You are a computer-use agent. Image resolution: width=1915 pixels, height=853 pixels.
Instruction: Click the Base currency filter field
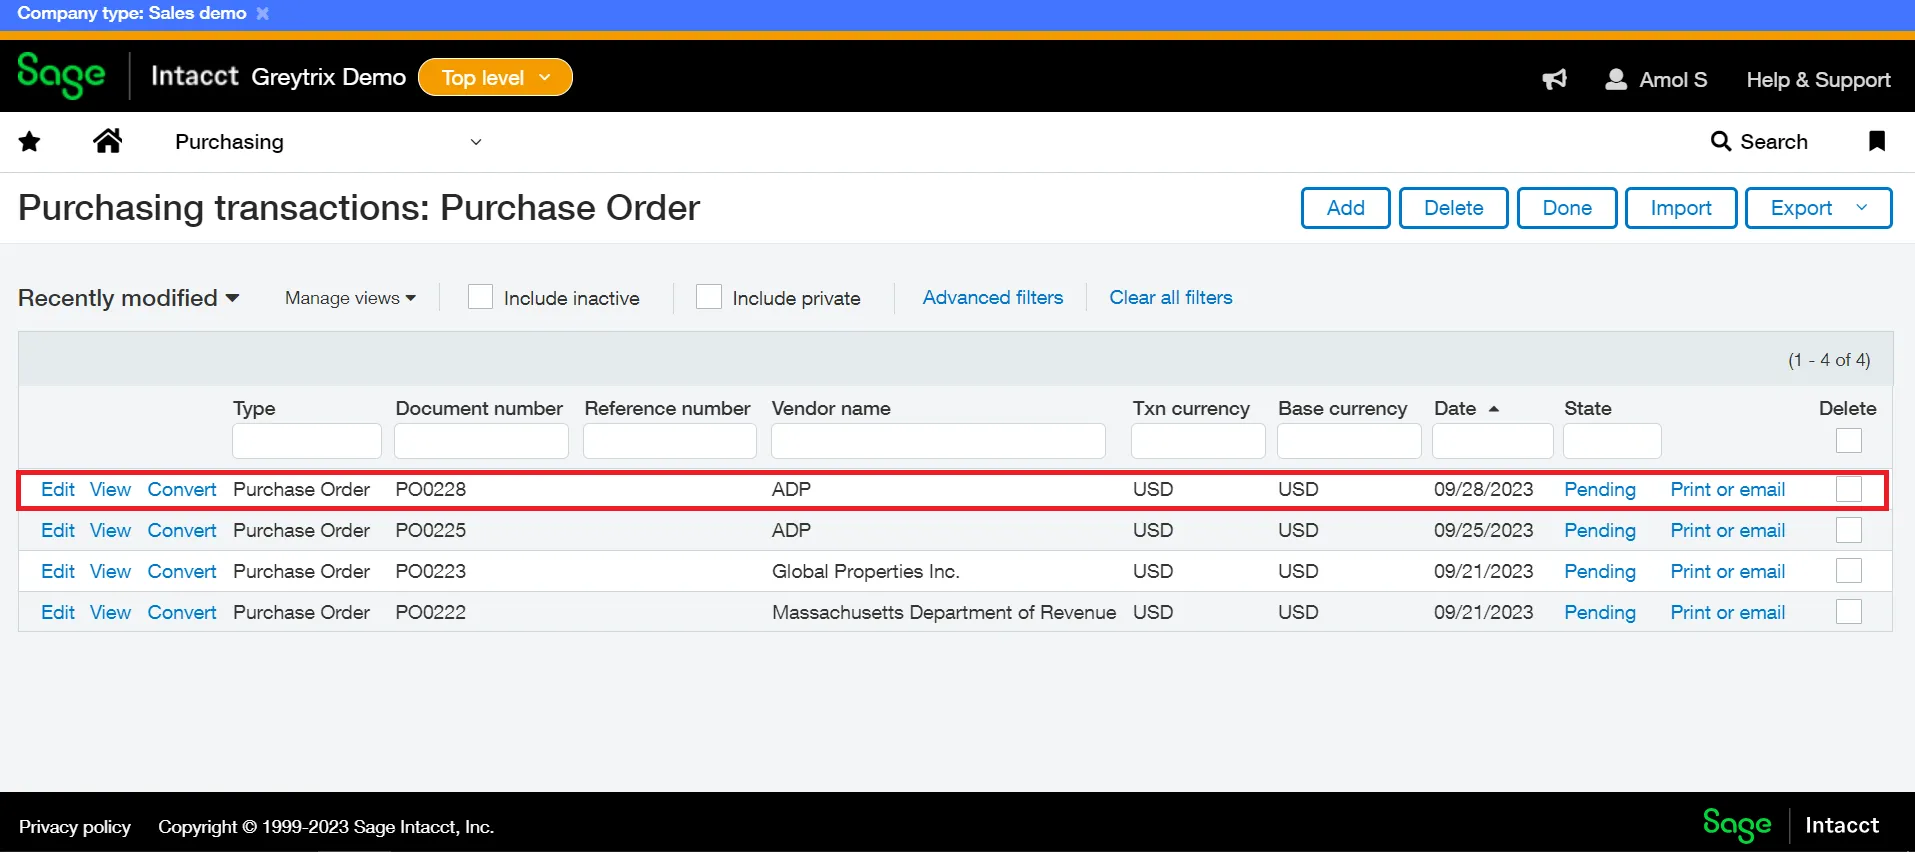pos(1349,441)
